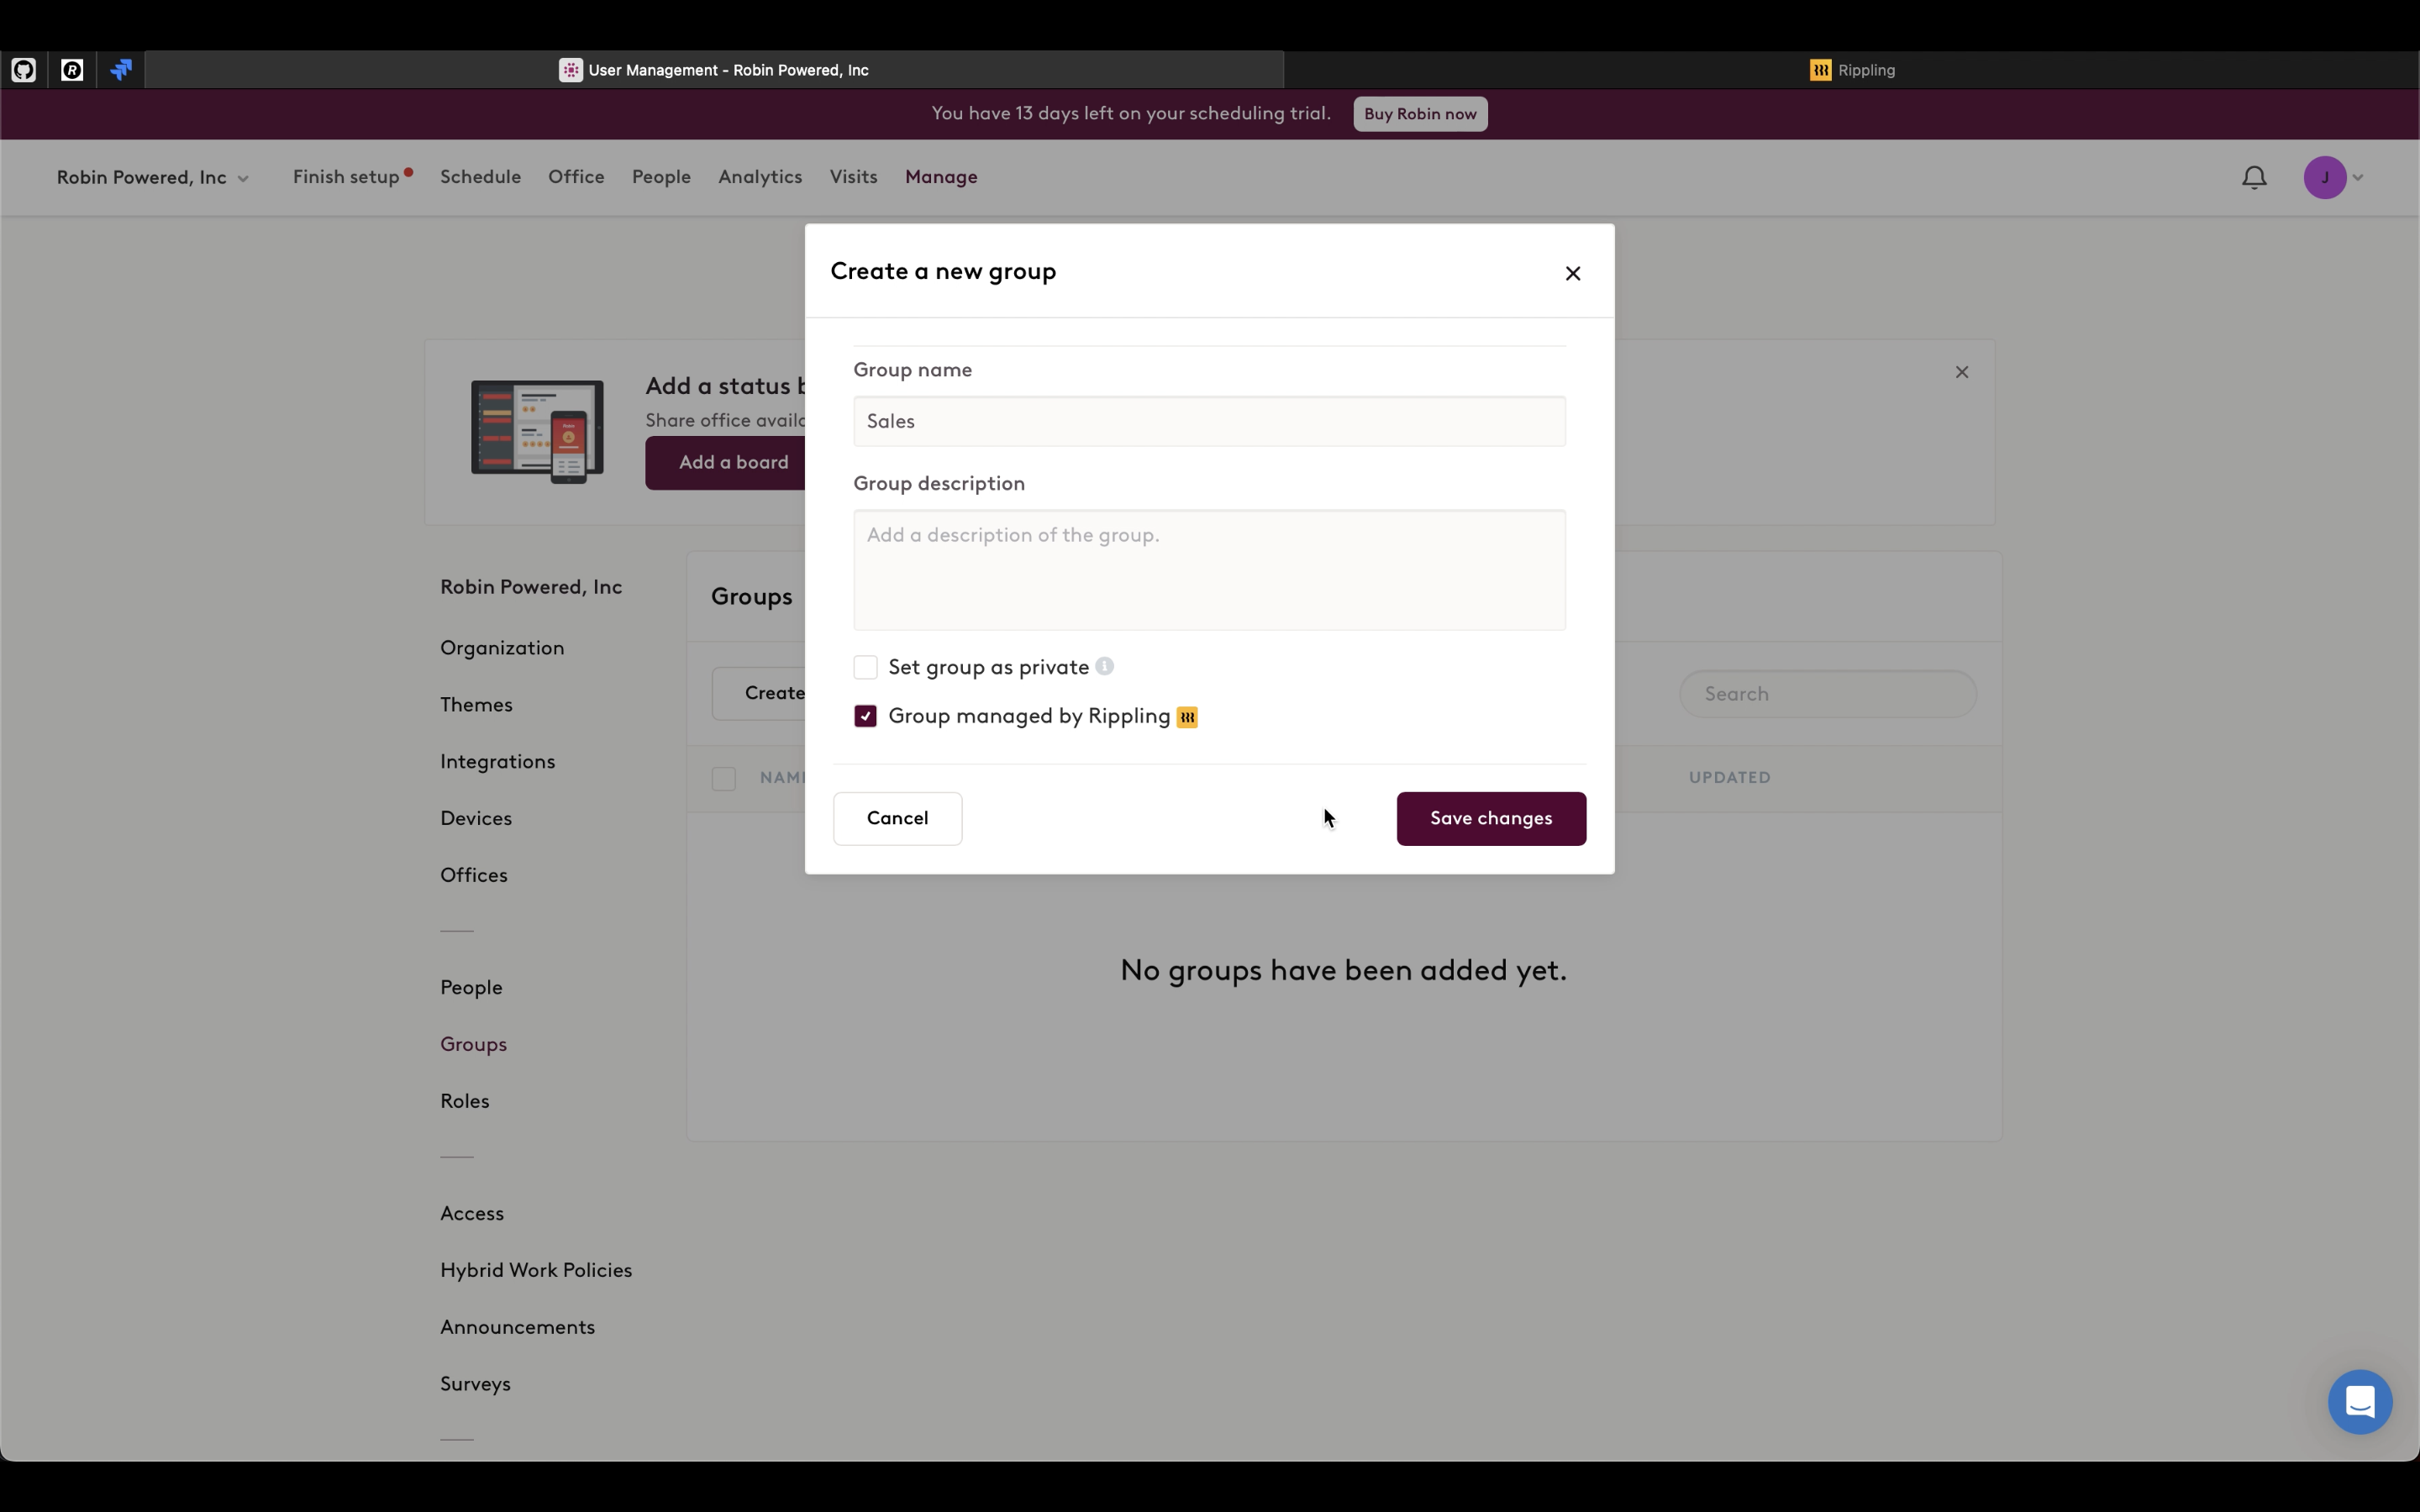The width and height of the screenshot is (2420, 1512).
Task: Click the GitHub pinned tab icon
Action: point(24,70)
